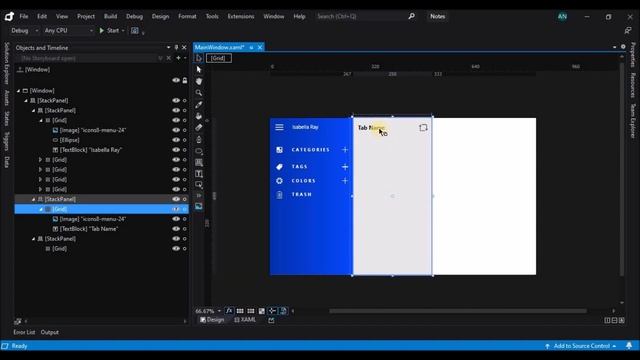640x360 pixels.
Task: Pop out the XAML pane icon
Action: click(271, 320)
